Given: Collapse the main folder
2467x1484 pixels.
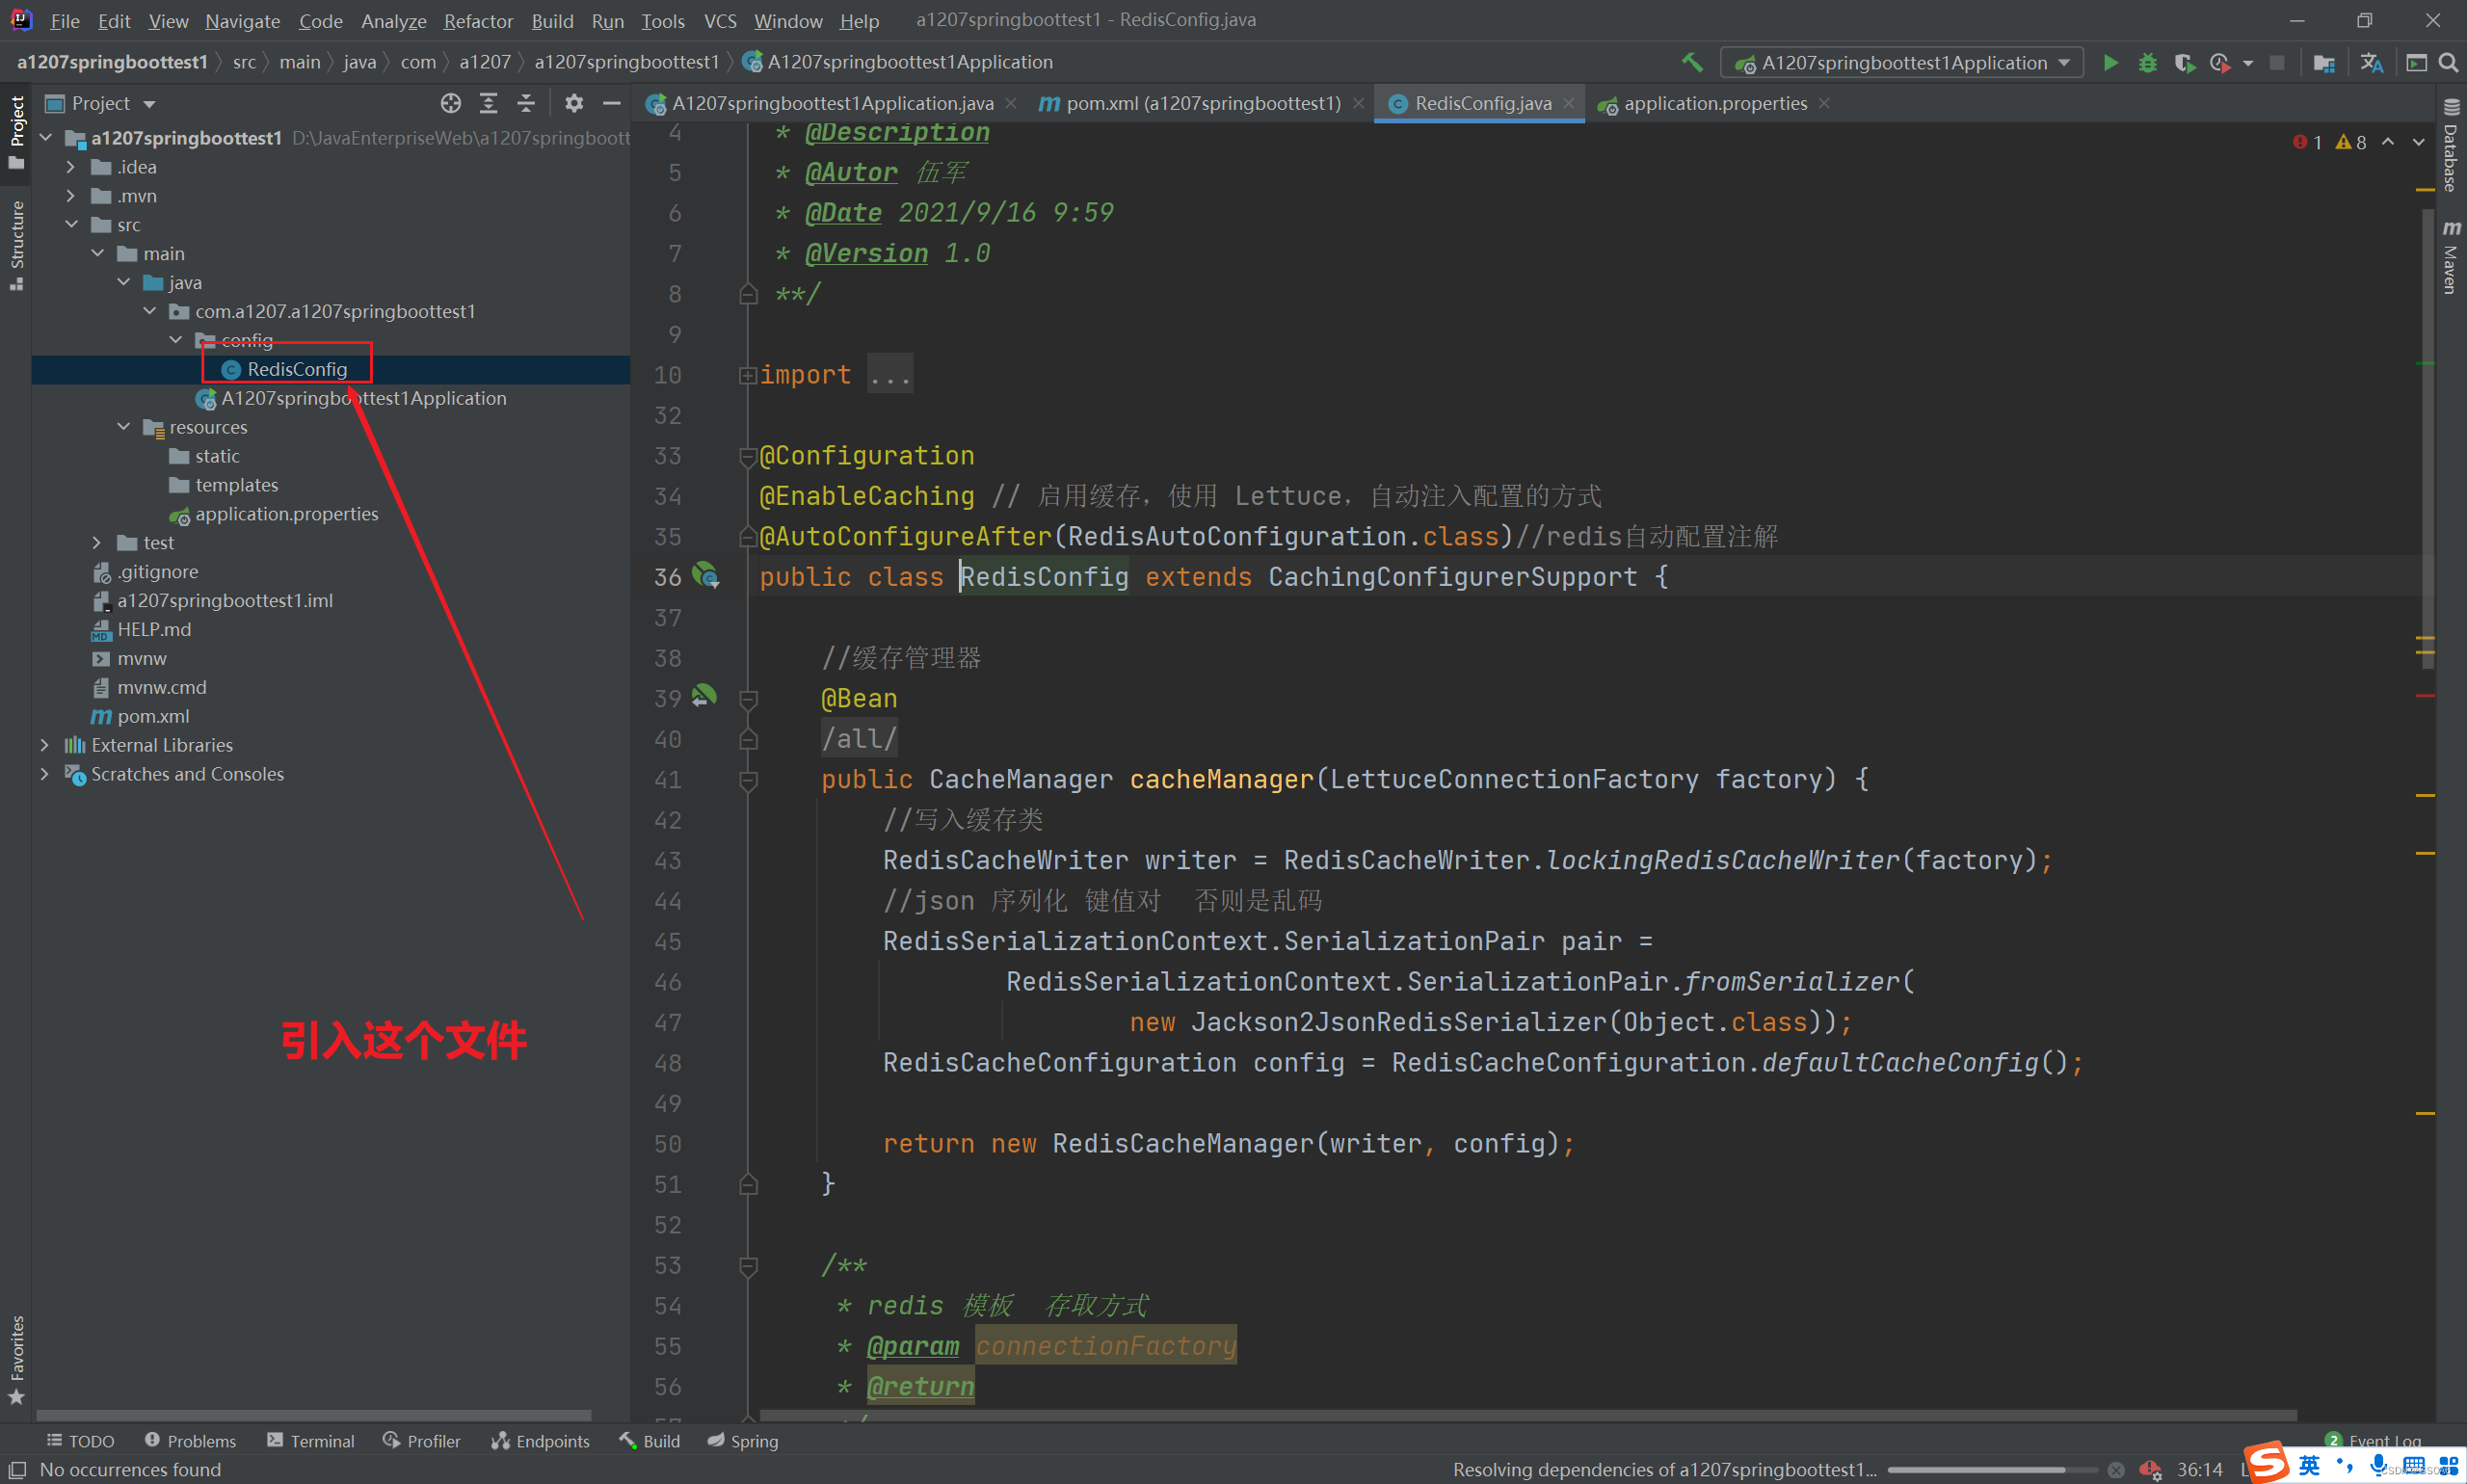Looking at the screenshot, I should point(97,254).
